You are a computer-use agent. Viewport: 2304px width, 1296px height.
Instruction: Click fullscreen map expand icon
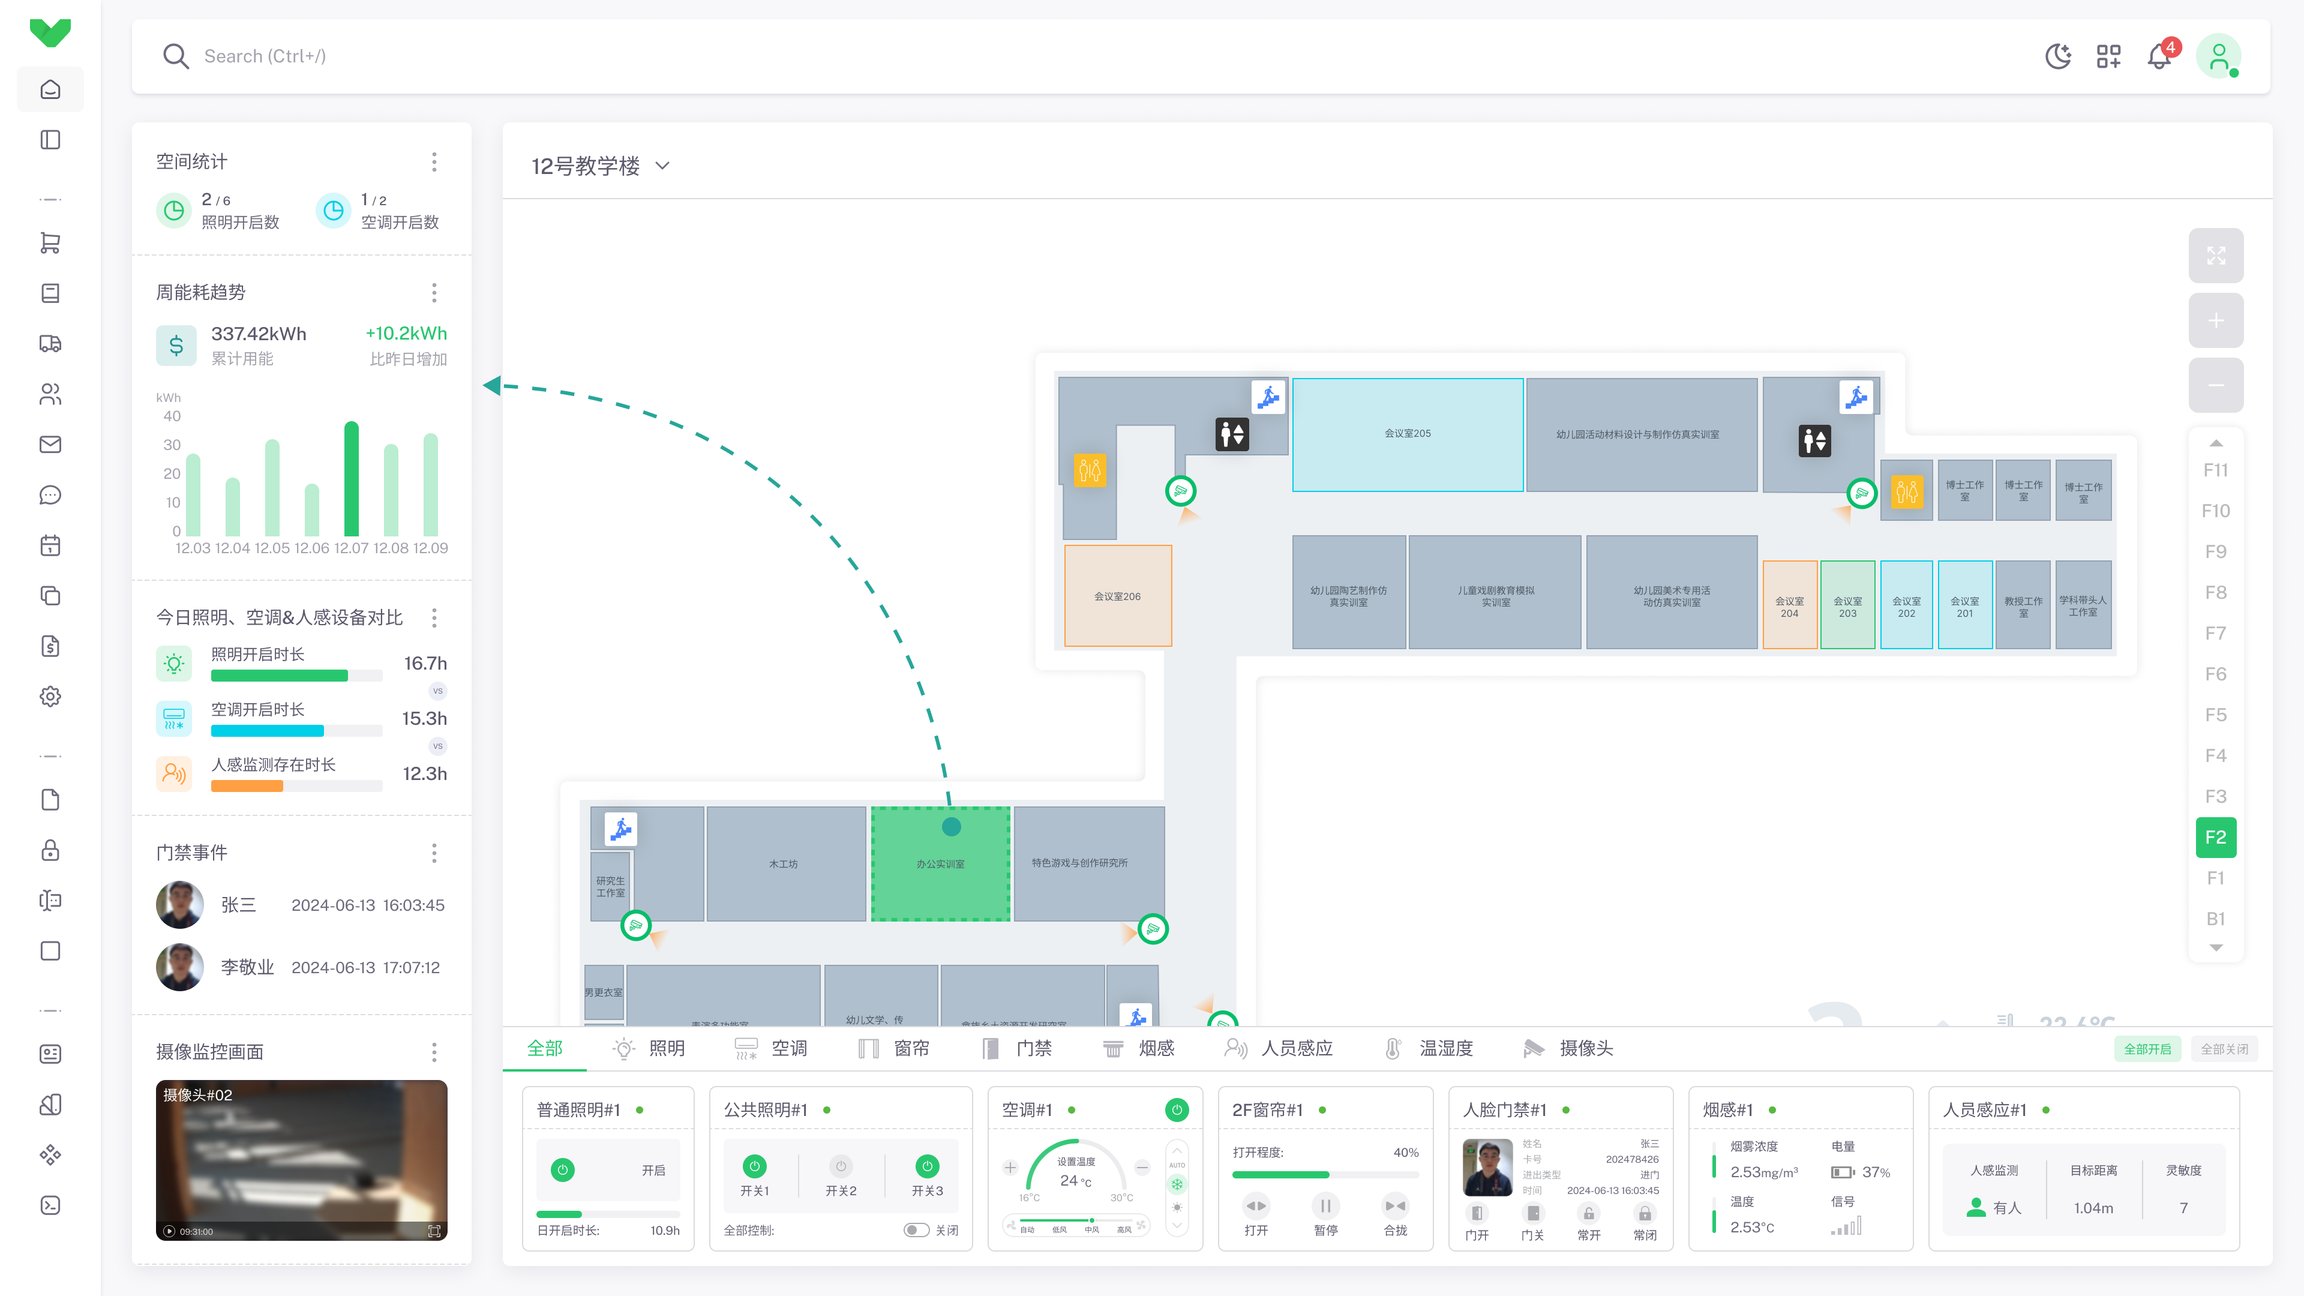click(x=2215, y=256)
